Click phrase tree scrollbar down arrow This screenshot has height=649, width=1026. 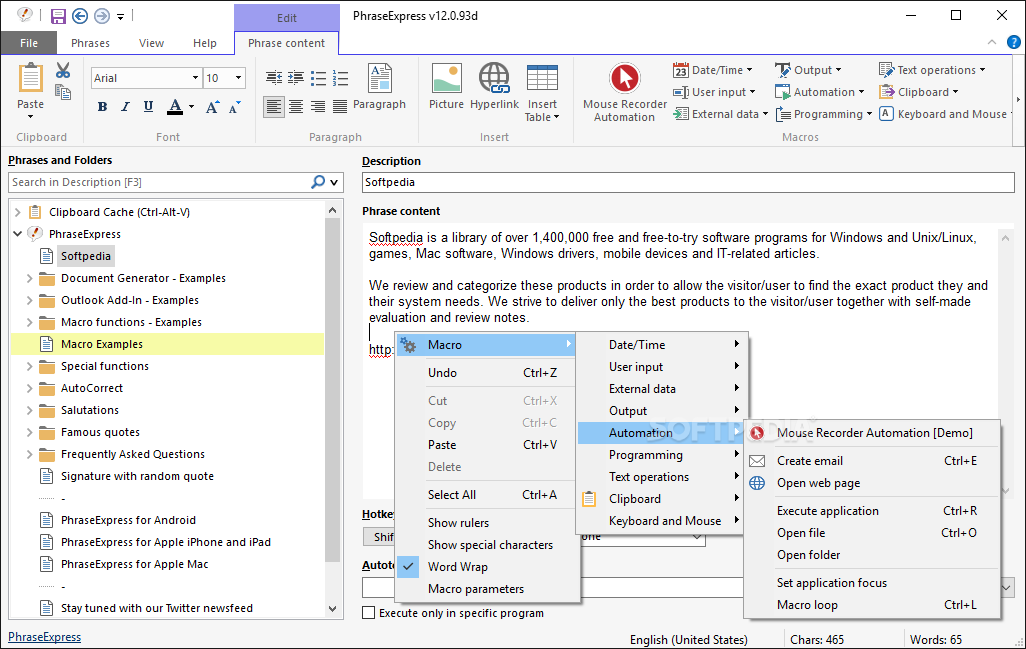(x=332, y=608)
